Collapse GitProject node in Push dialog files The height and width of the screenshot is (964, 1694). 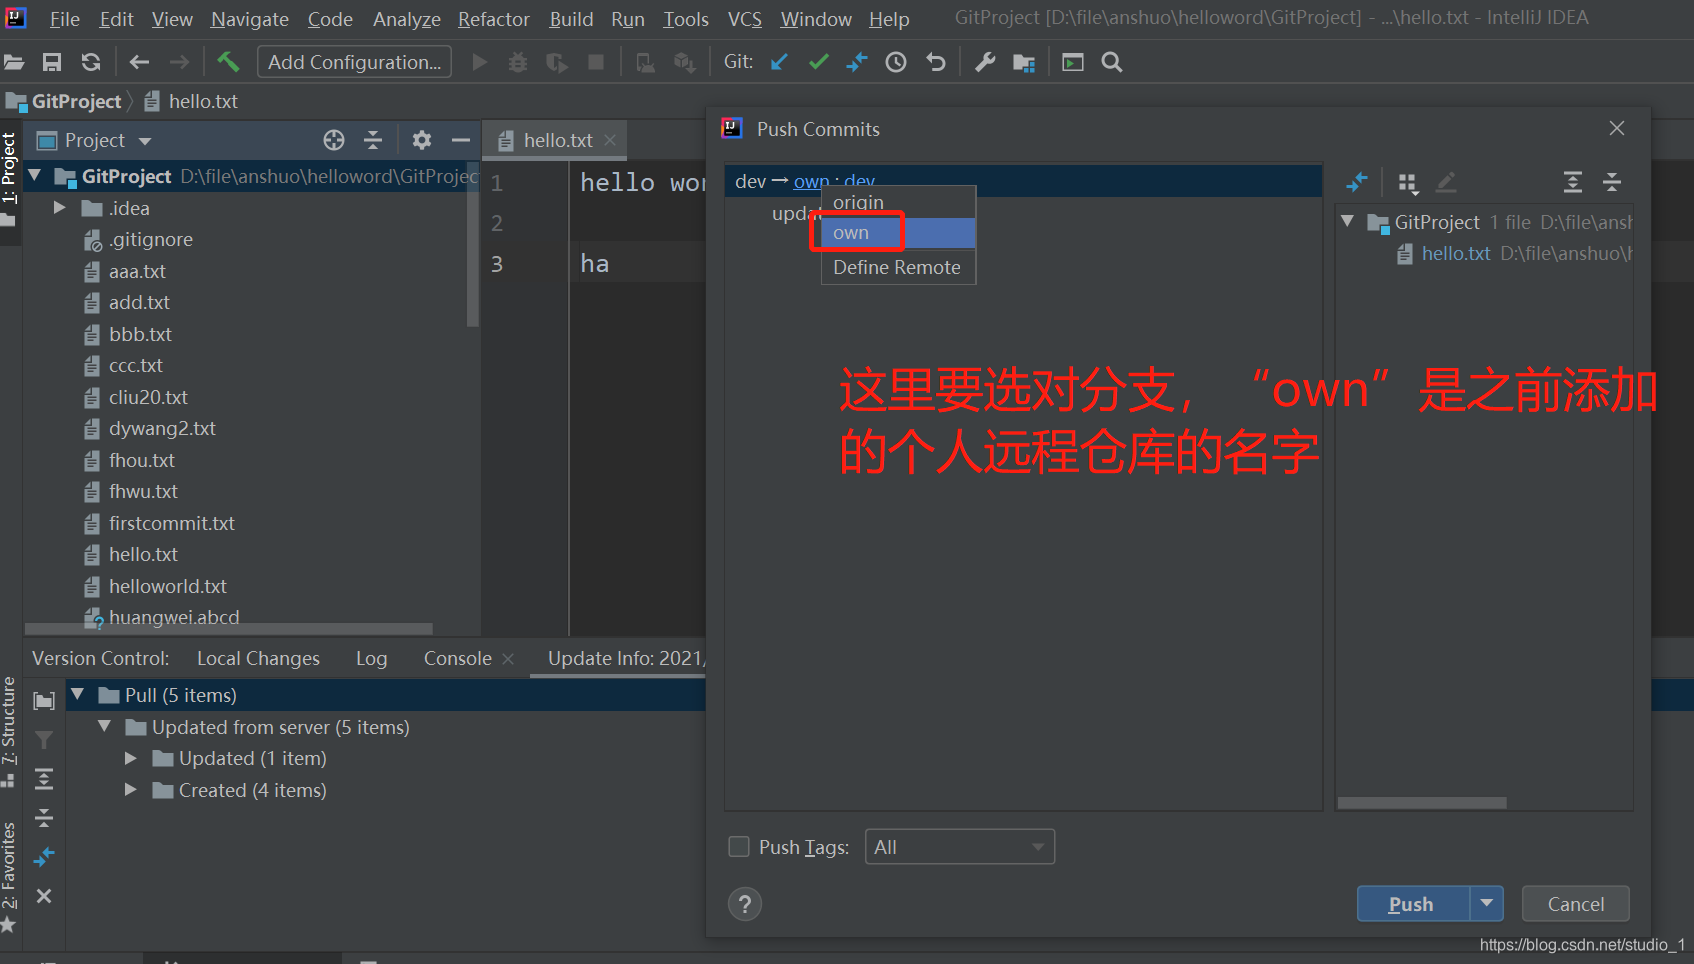coord(1348,222)
